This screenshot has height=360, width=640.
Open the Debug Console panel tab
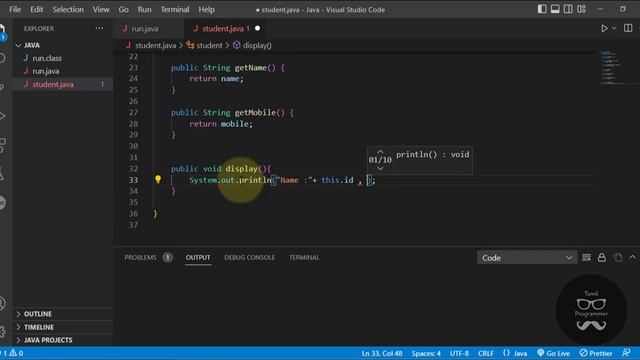click(249, 258)
